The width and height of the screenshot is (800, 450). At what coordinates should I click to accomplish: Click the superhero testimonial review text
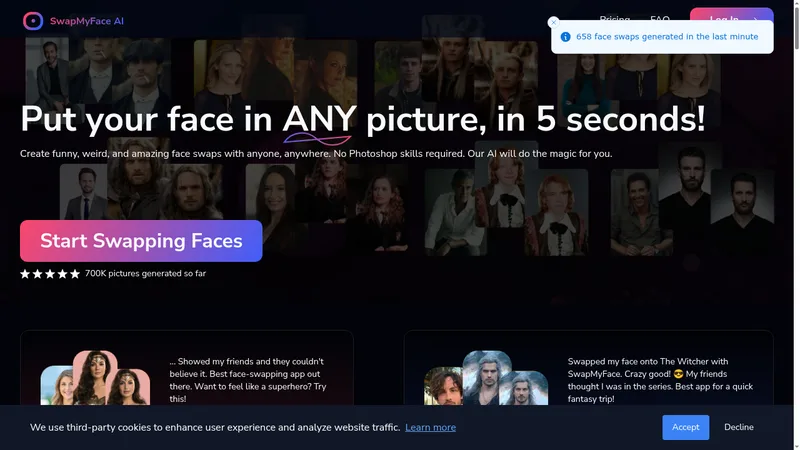coord(248,380)
